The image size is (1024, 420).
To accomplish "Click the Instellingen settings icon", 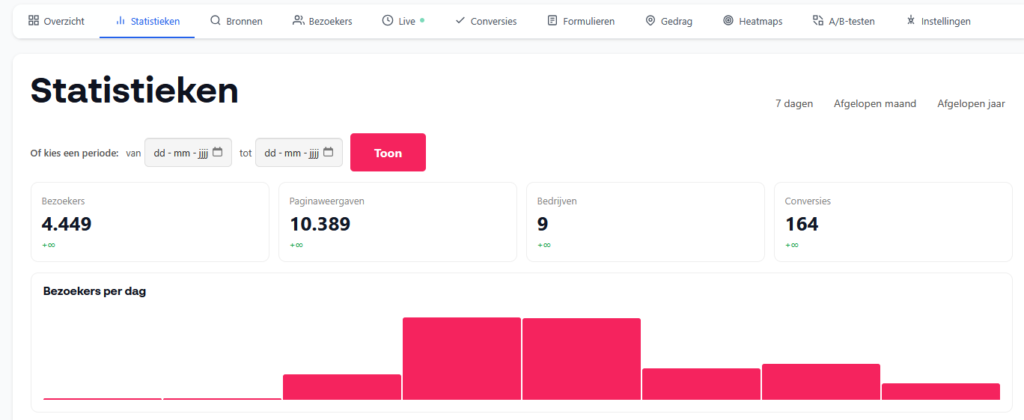I will click(911, 21).
